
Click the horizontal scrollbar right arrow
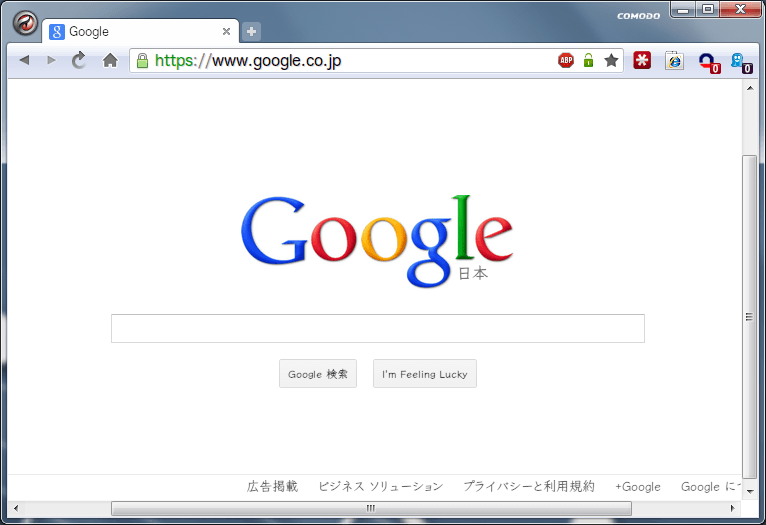(x=732, y=508)
